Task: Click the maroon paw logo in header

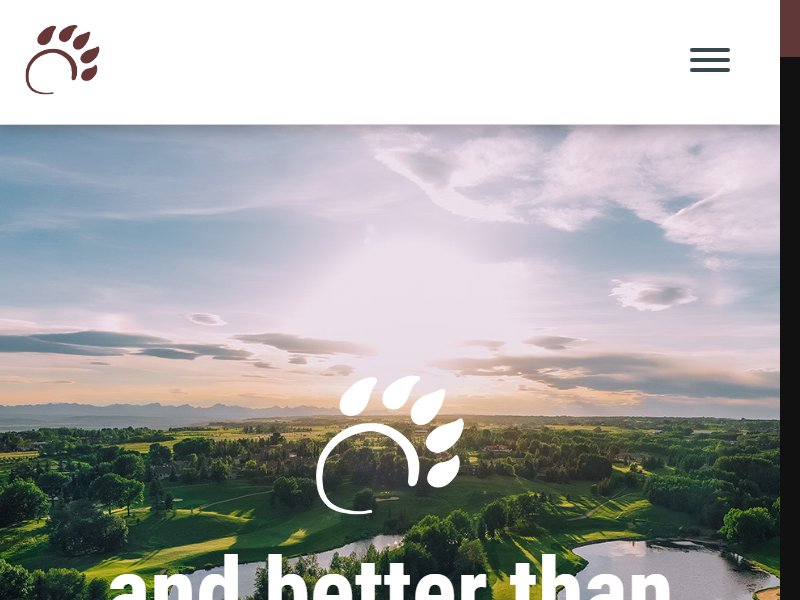Action: [x=62, y=59]
